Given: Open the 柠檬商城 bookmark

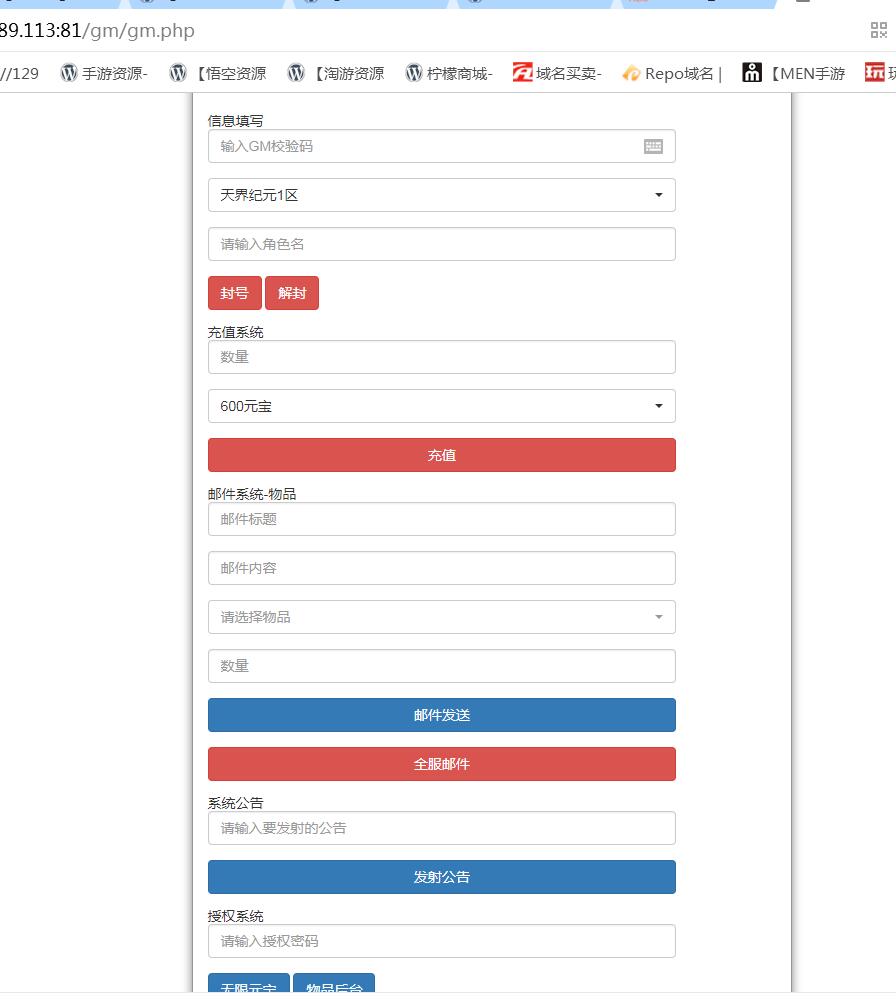Looking at the screenshot, I should tap(449, 73).
